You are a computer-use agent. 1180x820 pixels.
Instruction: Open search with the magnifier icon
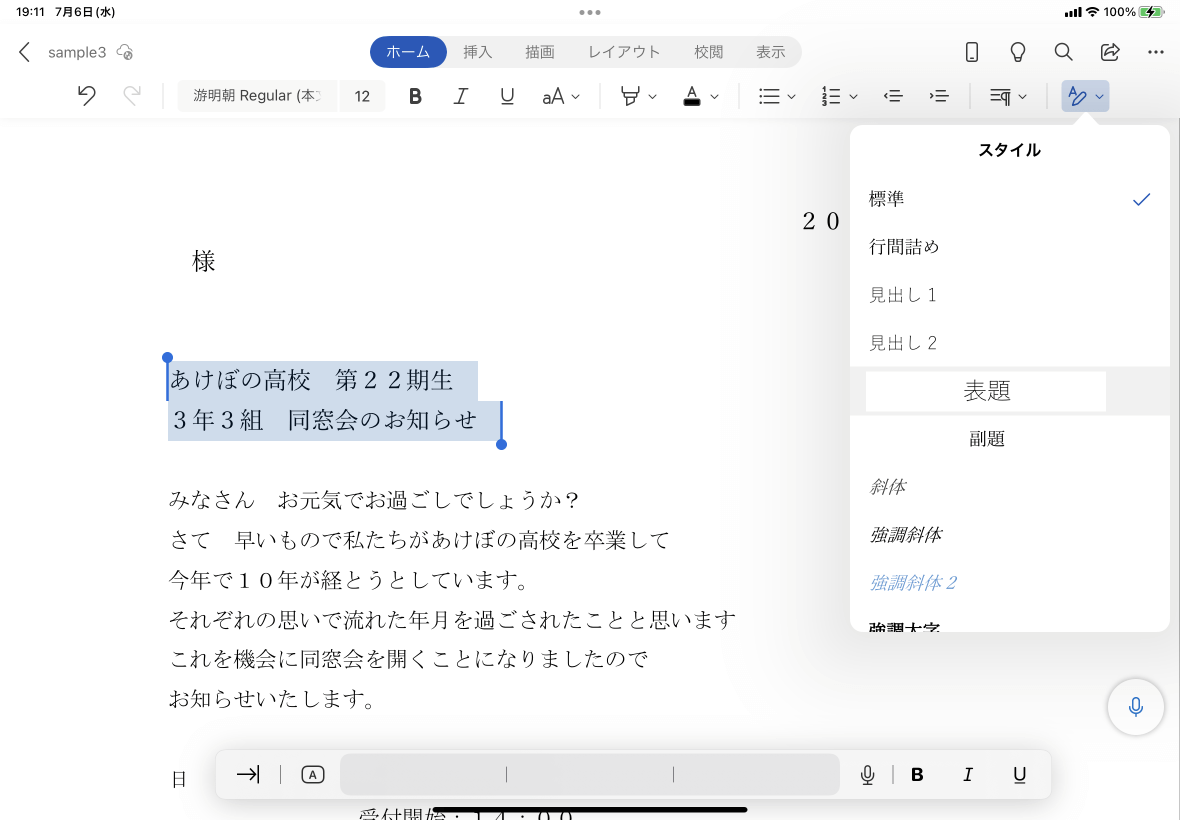(x=1063, y=52)
